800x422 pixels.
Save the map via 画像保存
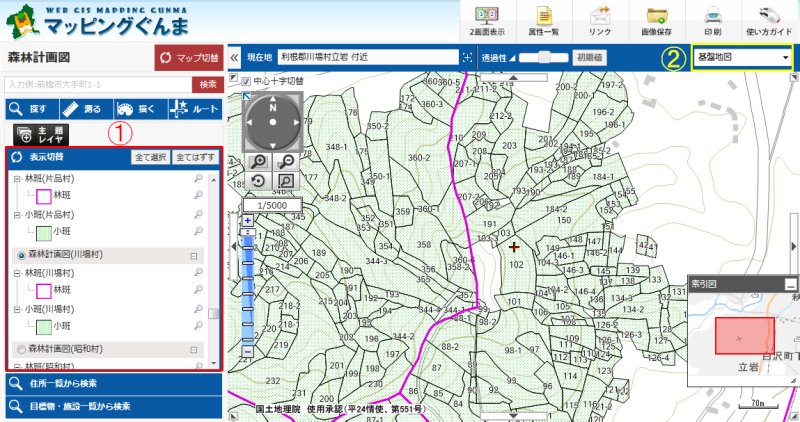pos(657,21)
